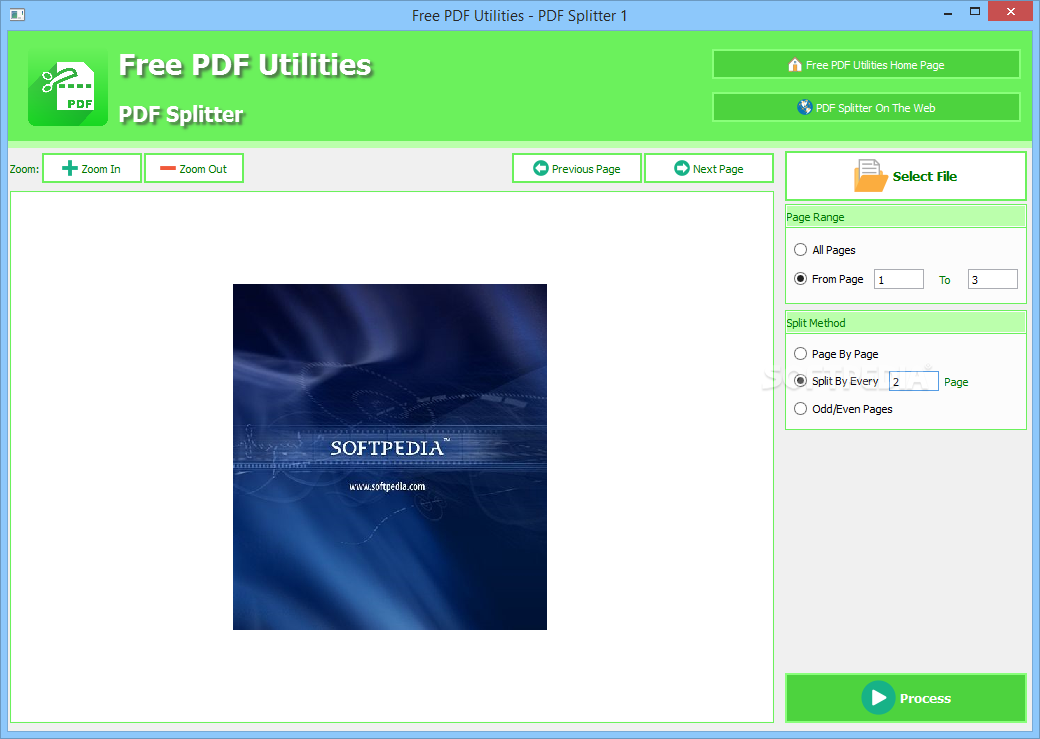
Task: Click the Zoom In button label
Action: (x=101, y=169)
